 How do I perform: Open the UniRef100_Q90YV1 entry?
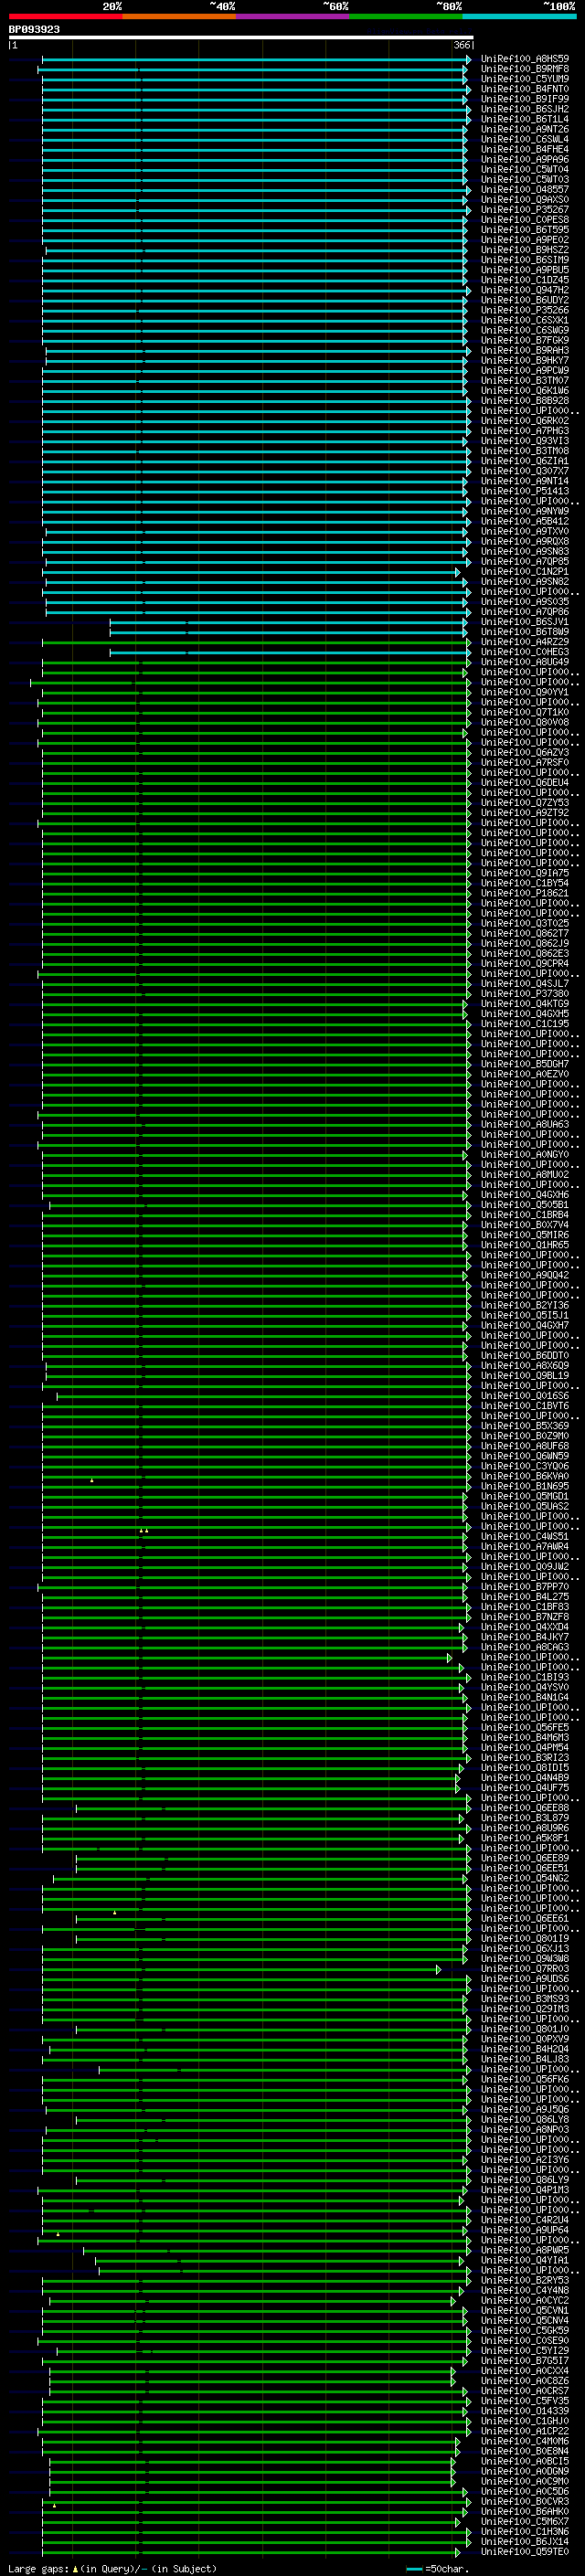[x=525, y=692]
